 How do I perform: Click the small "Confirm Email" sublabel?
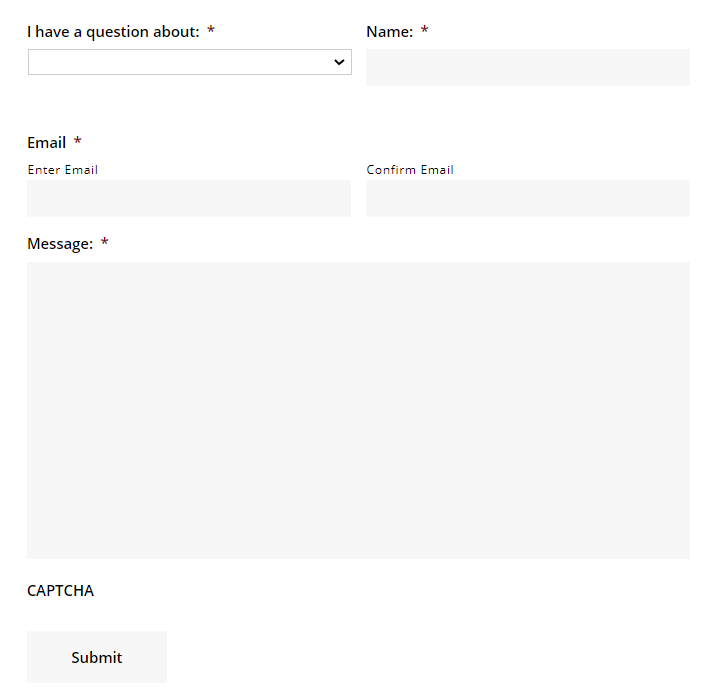pos(410,170)
